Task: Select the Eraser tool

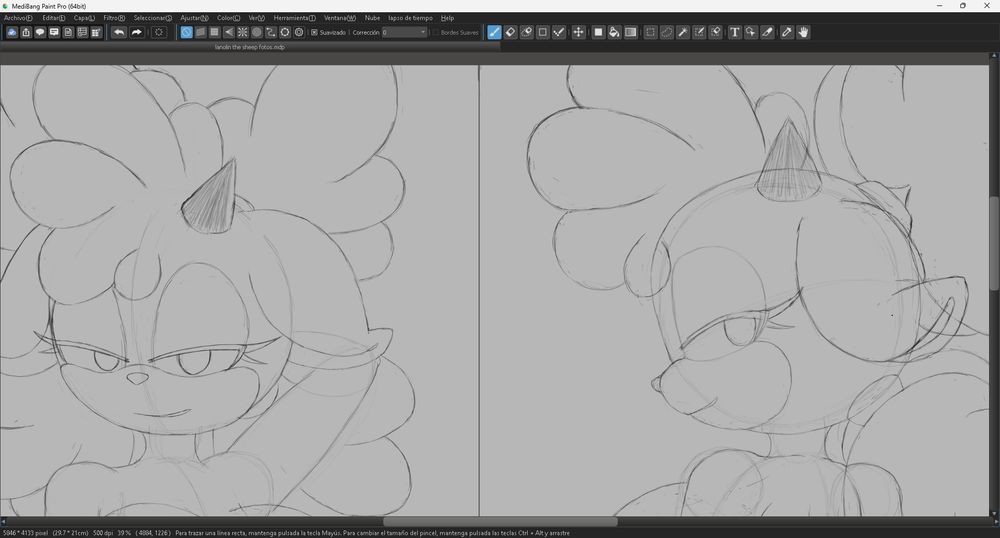Action: pos(510,32)
